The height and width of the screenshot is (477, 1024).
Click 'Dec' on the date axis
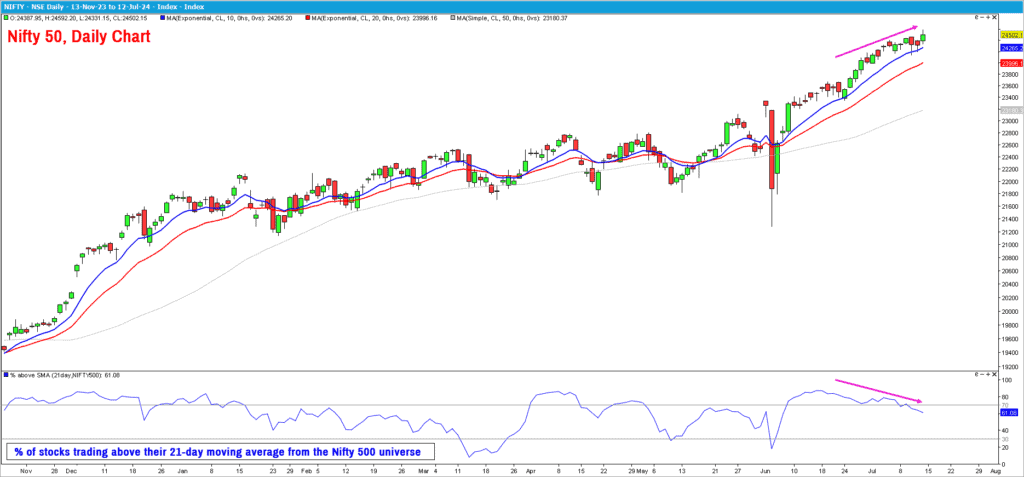[72, 469]
